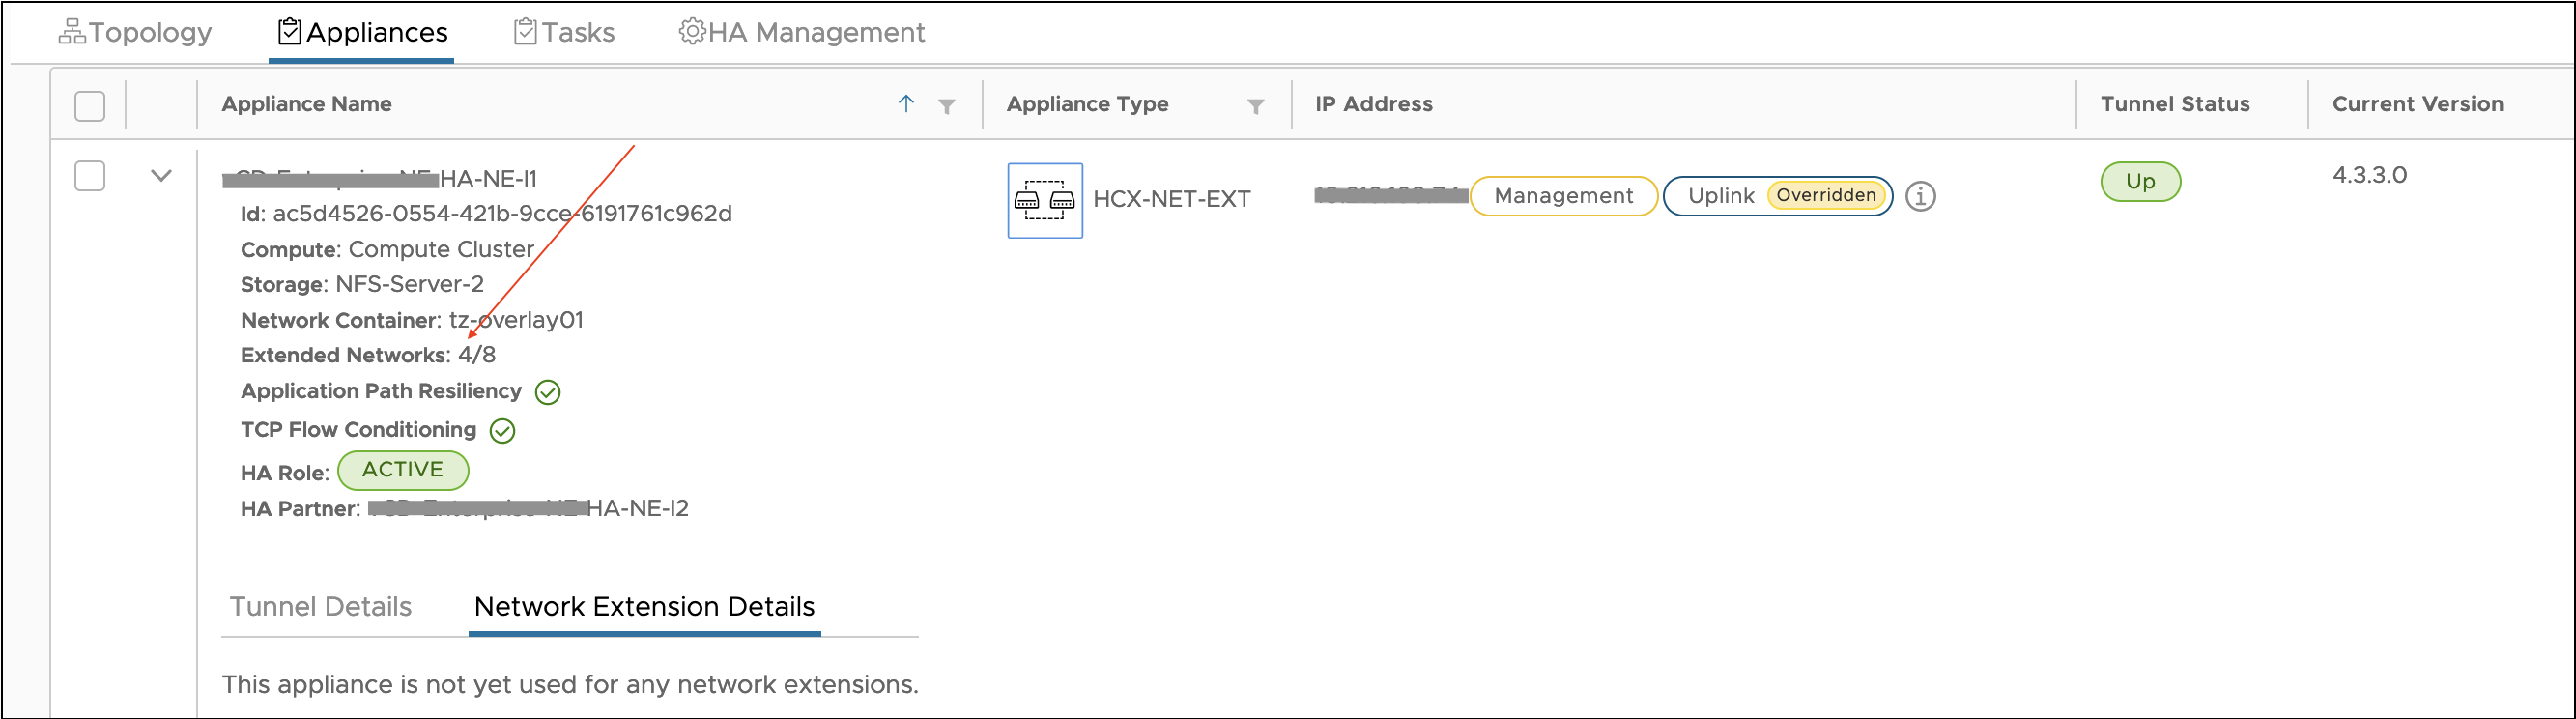This screenshot has height=719, width=2576.
Task: Click the Uplink Overridden network label
Action: (1777, 196)
